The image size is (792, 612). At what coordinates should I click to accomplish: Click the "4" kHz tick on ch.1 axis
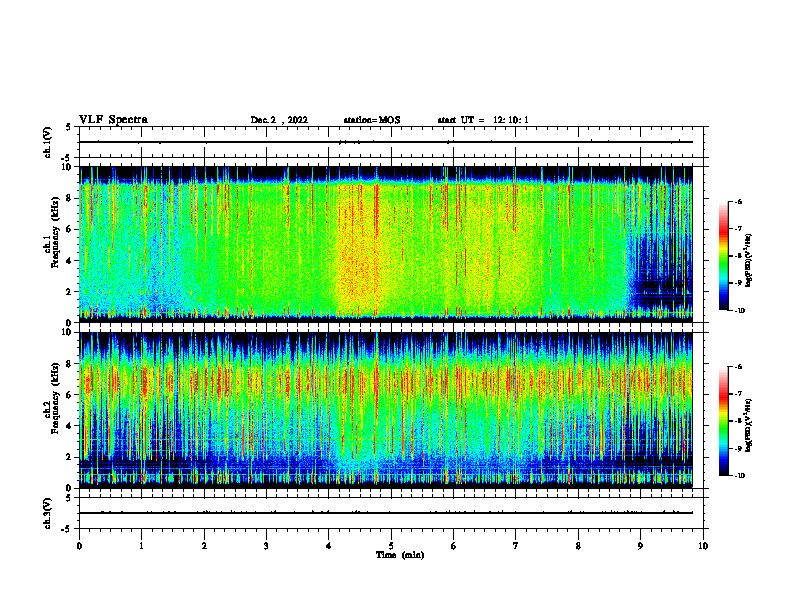[69, 261]
